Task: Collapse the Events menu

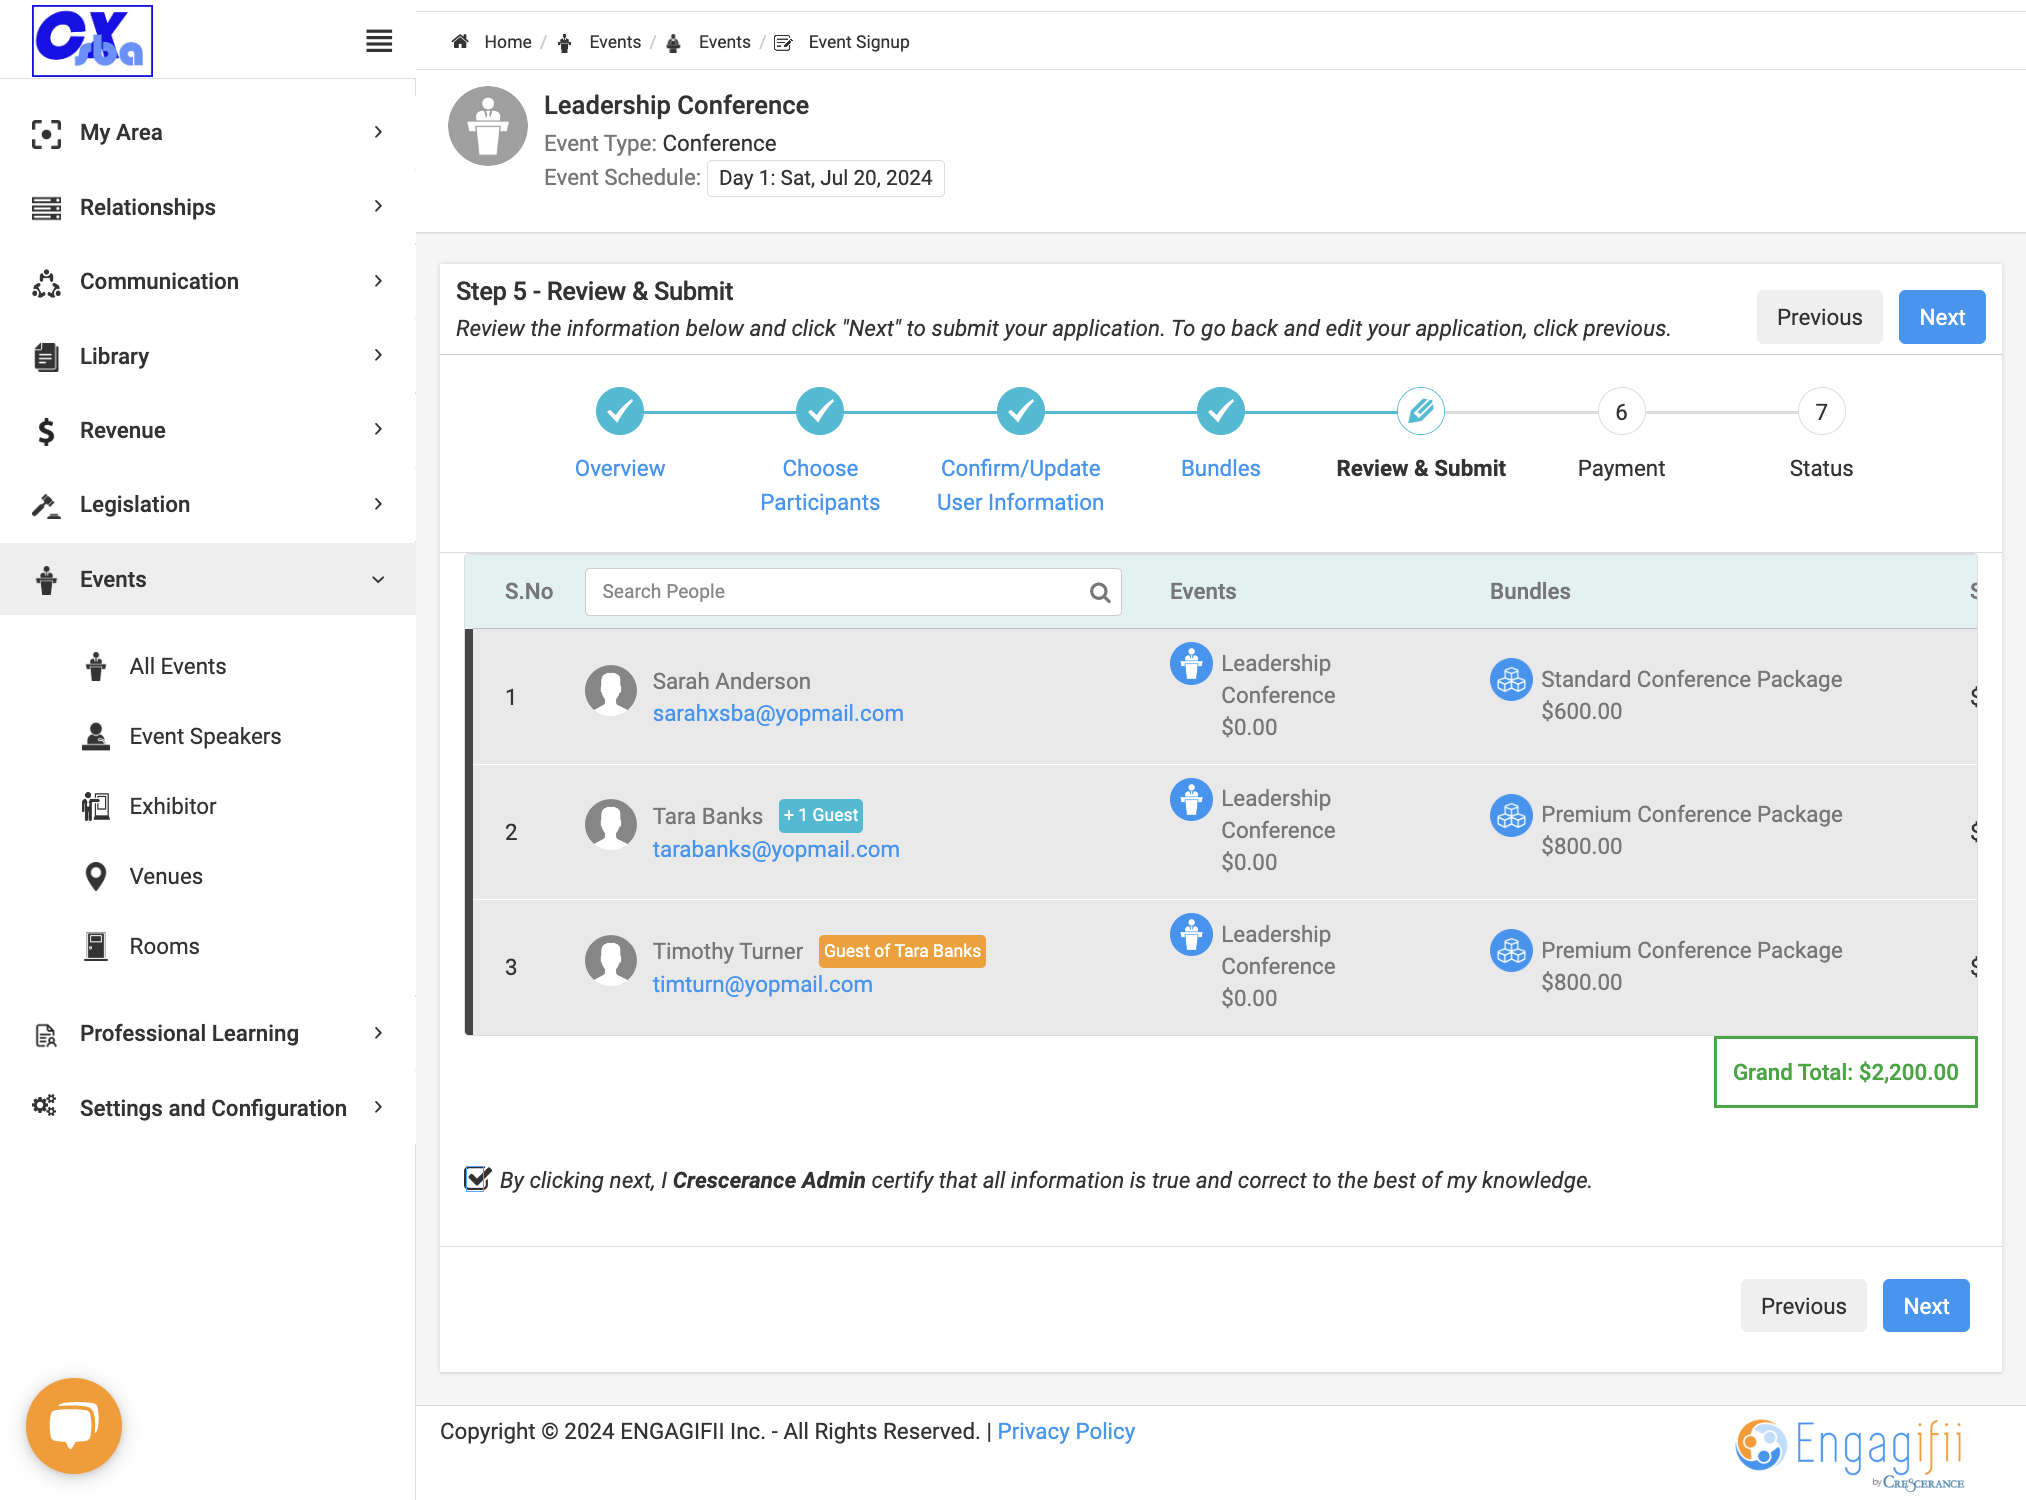Action: click(x=208, y=579)
